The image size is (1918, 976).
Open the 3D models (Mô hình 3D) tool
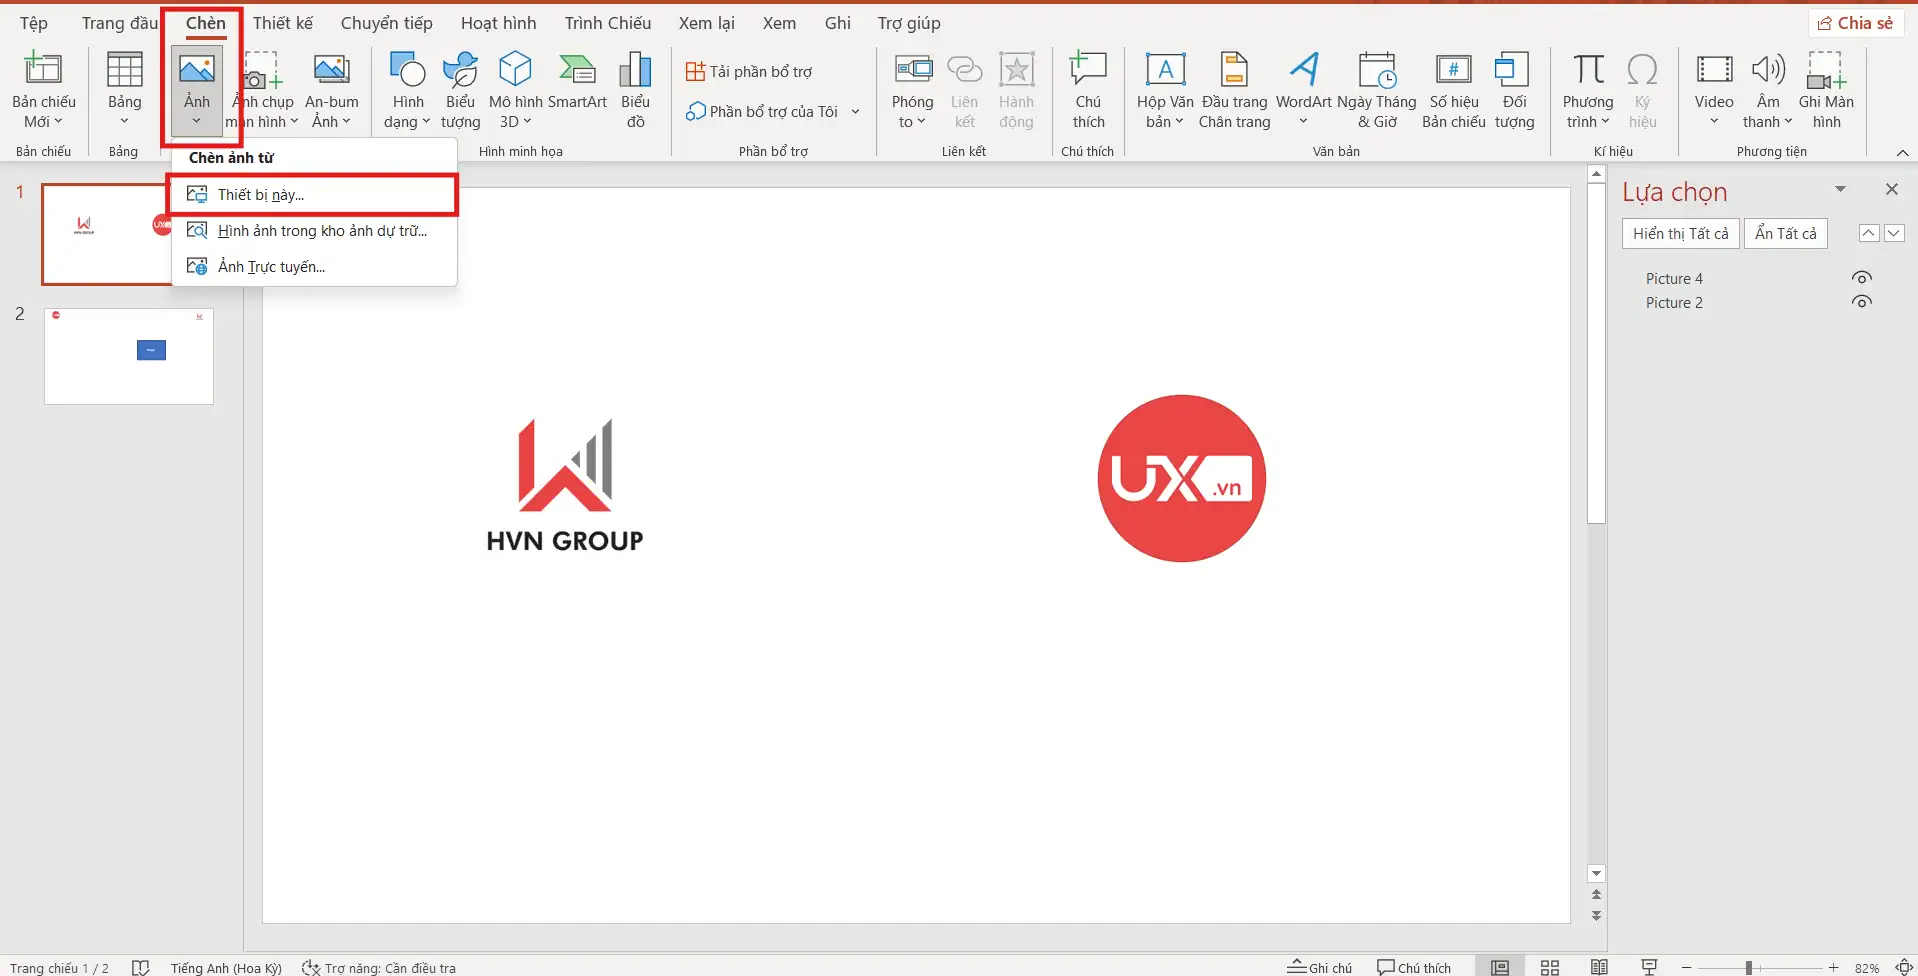point(515,90)
